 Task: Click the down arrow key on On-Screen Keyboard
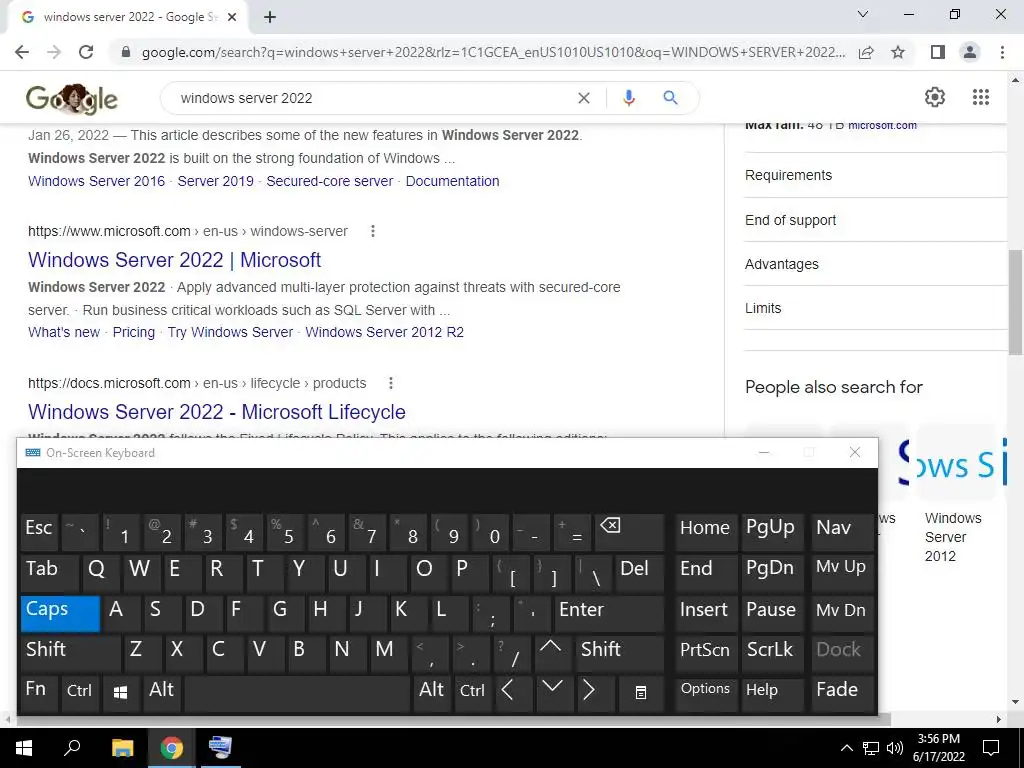click(552, 691)
